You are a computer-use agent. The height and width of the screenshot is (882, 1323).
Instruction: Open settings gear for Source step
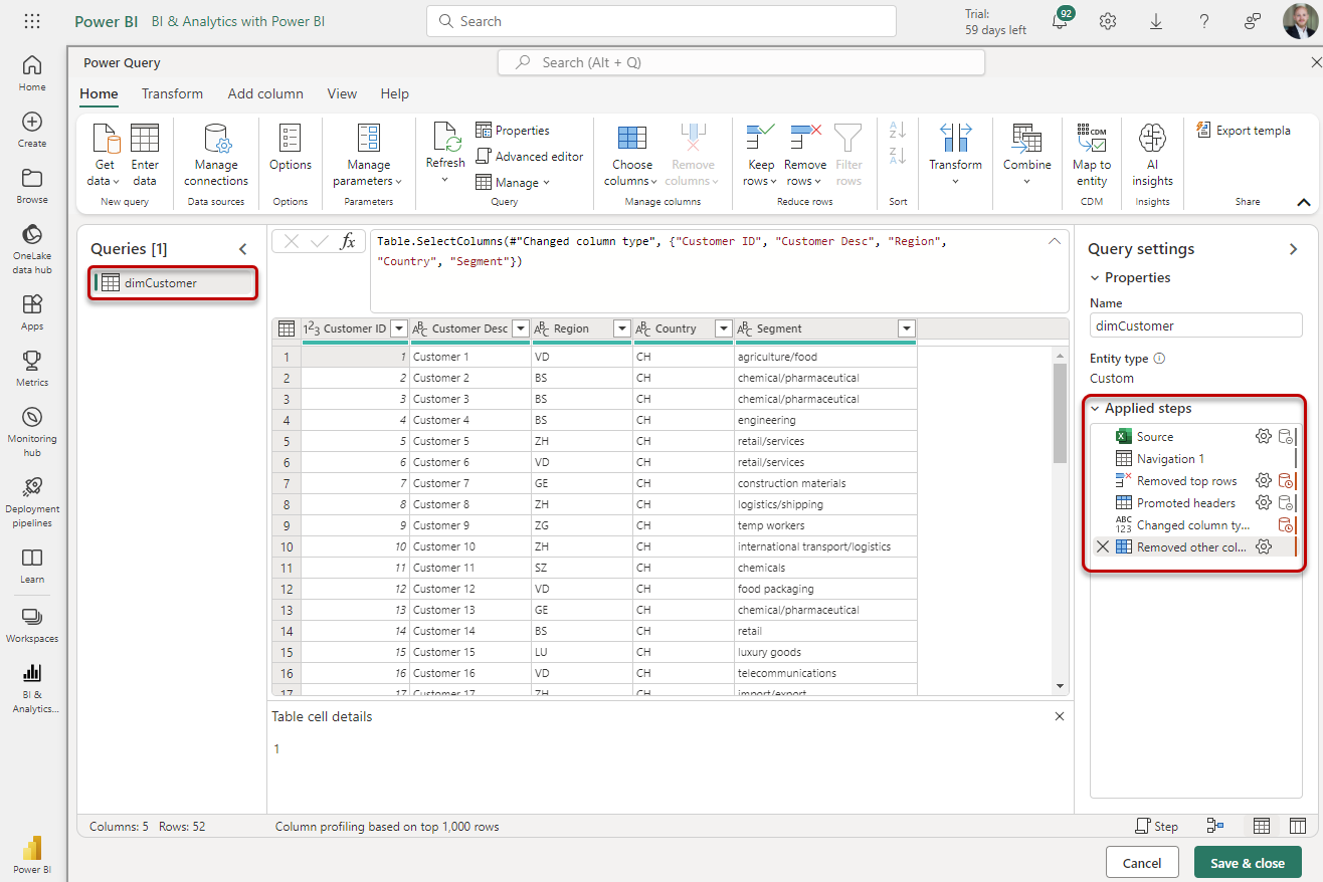[x=1264, y=436]
